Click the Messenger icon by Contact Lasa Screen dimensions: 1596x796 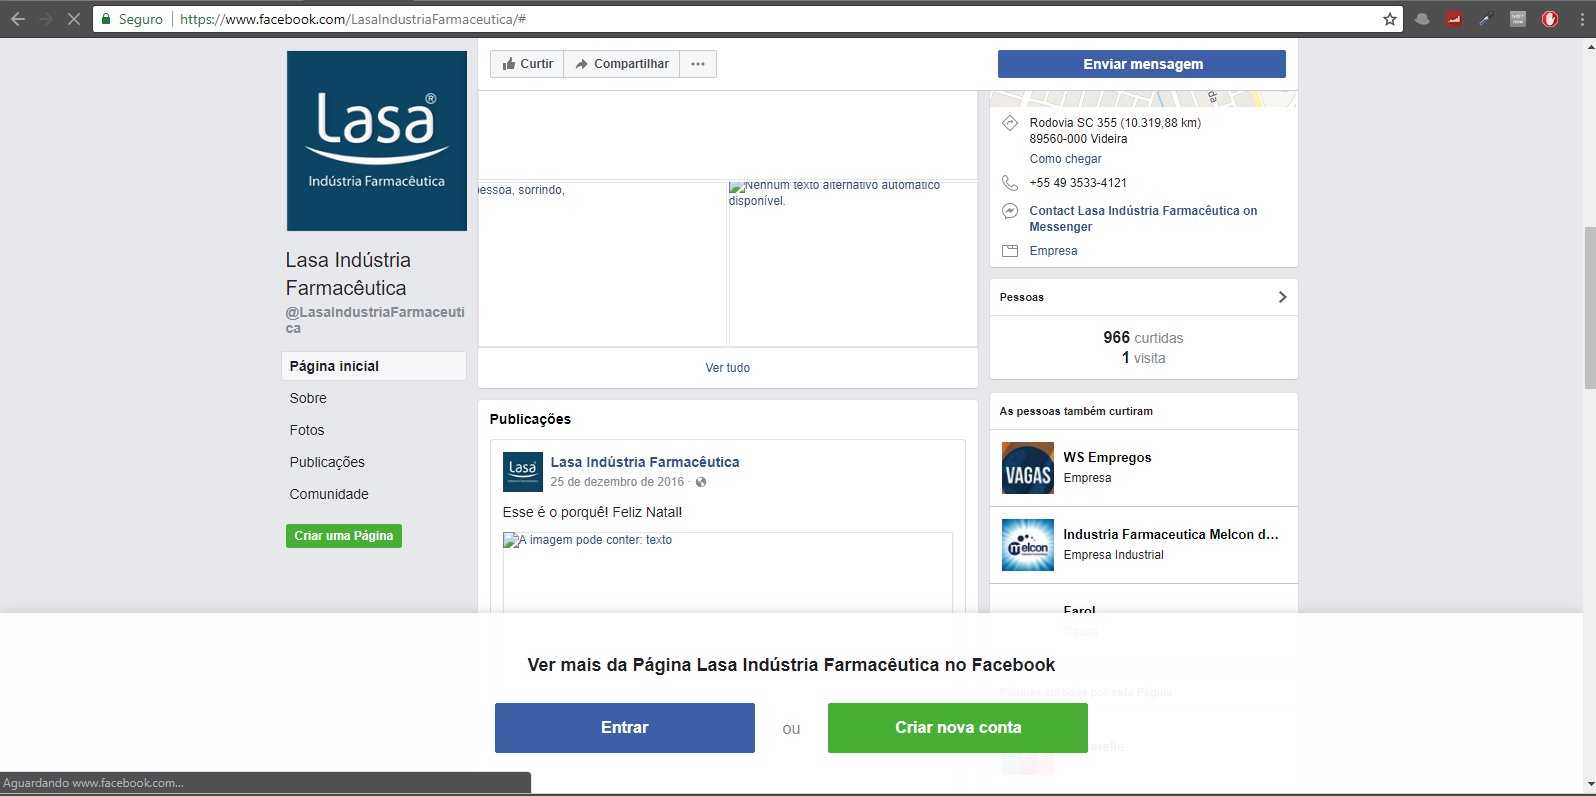point(1010,211)
